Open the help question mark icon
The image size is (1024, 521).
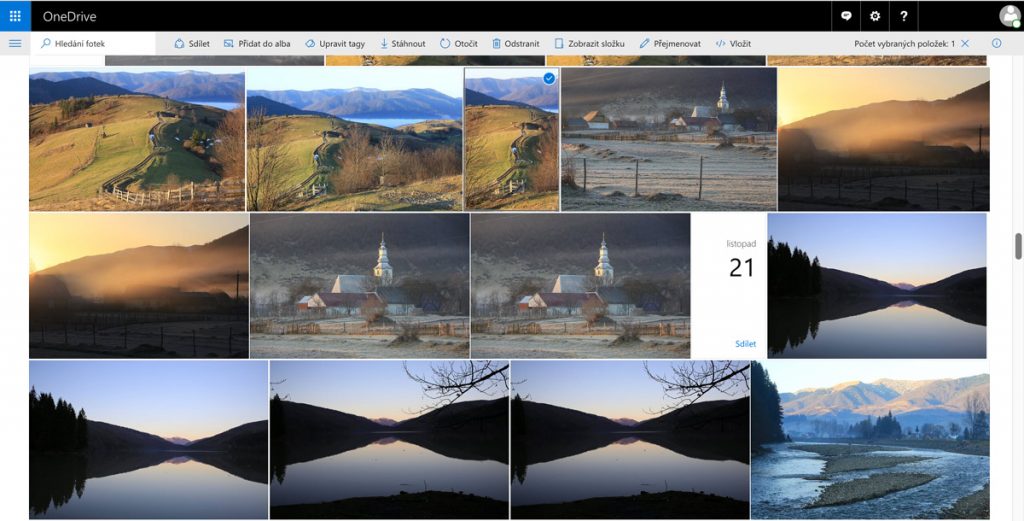pos(904,16)
